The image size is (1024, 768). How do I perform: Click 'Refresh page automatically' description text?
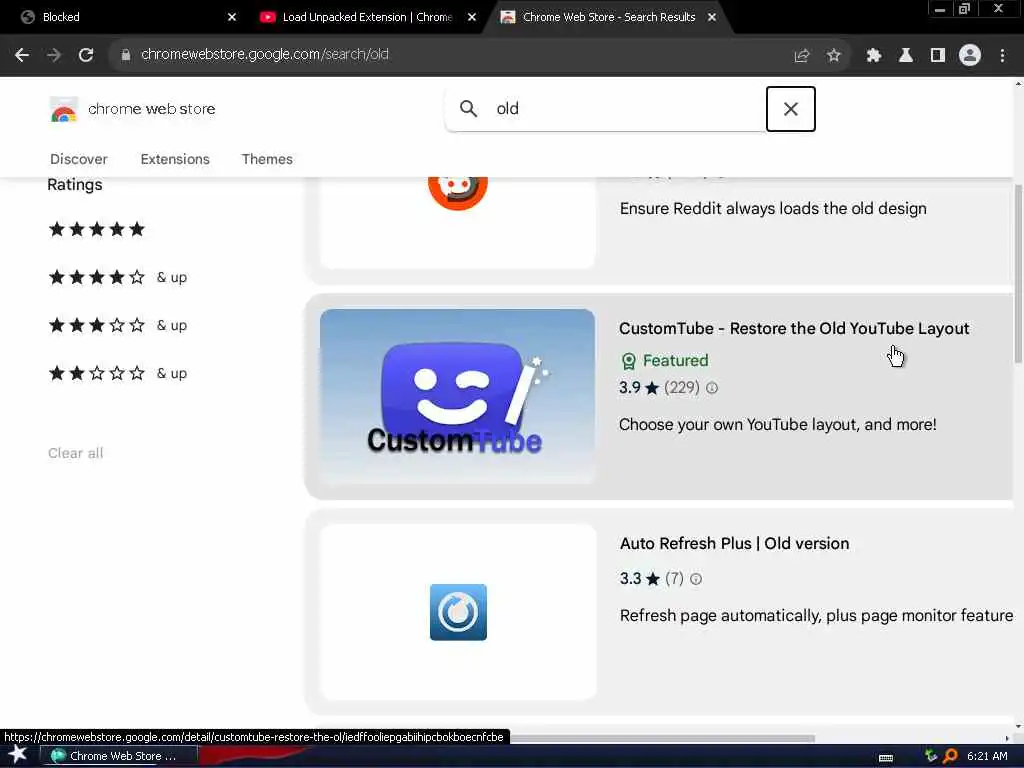coord(816,616)
